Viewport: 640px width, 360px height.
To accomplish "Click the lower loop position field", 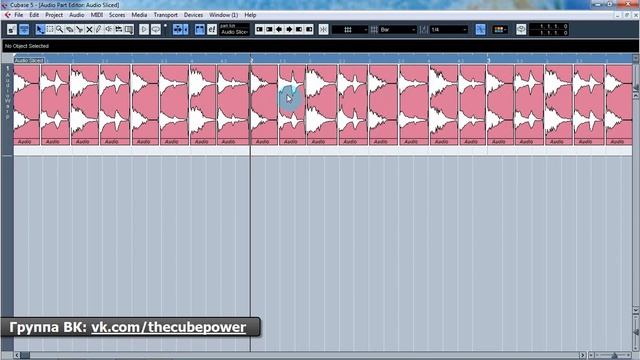I will pyautogui.click(x=549, y=33).
